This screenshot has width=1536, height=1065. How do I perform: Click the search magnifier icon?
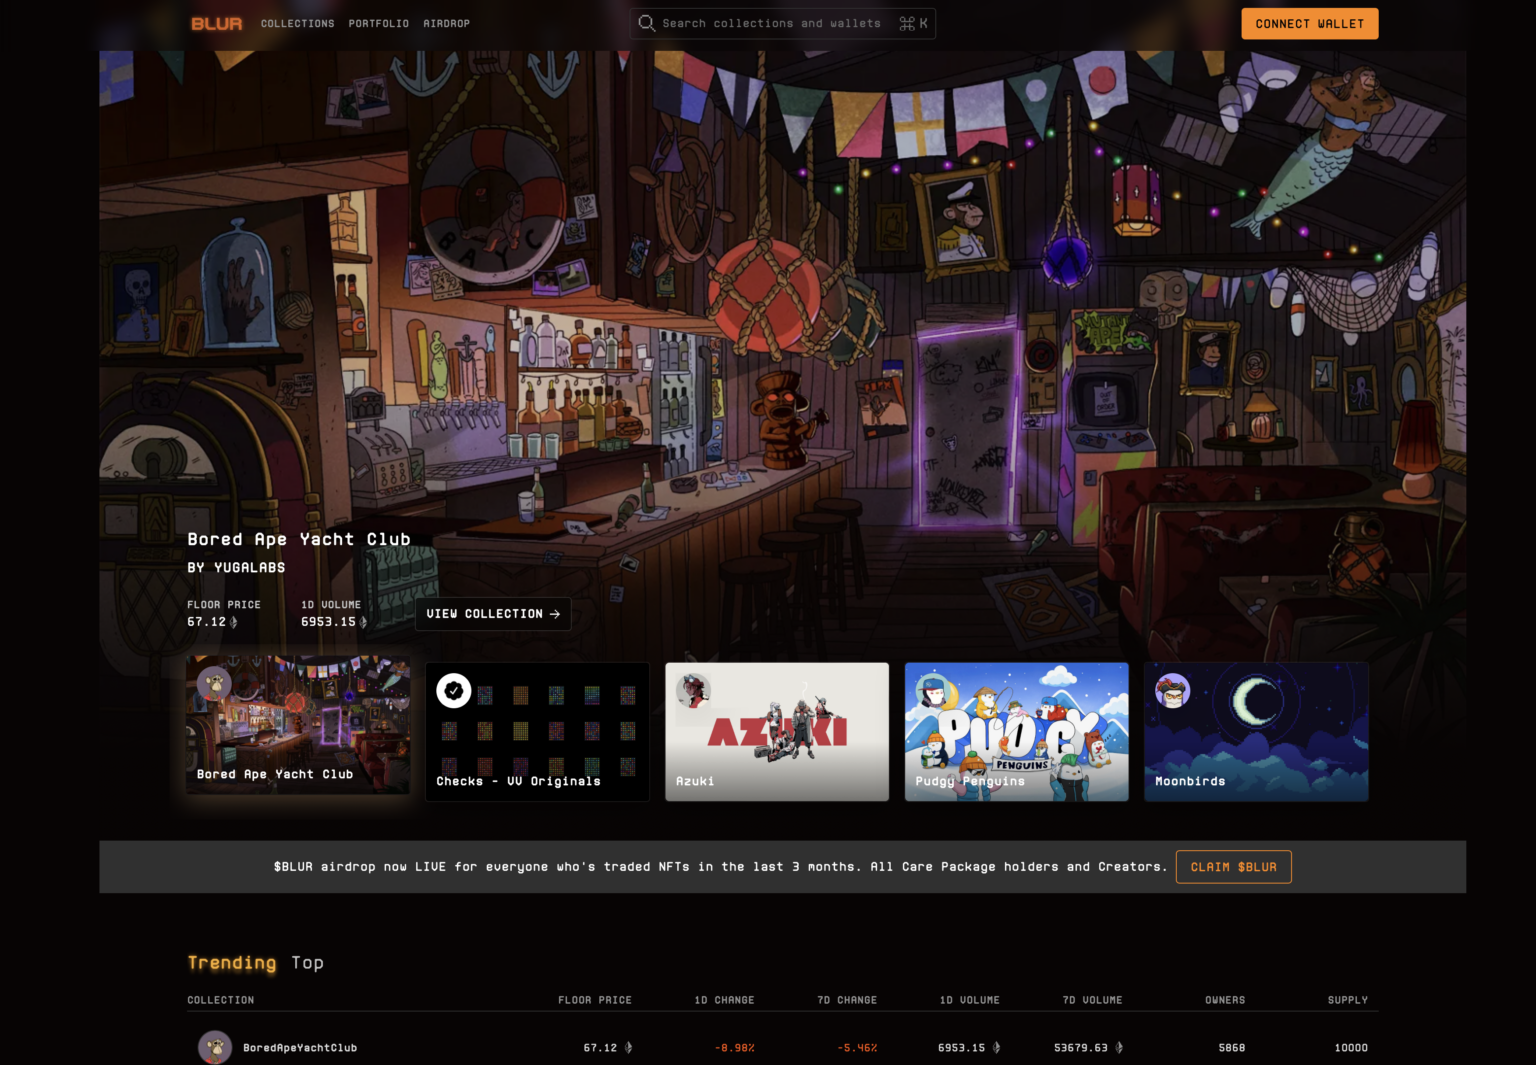(647, 23)
